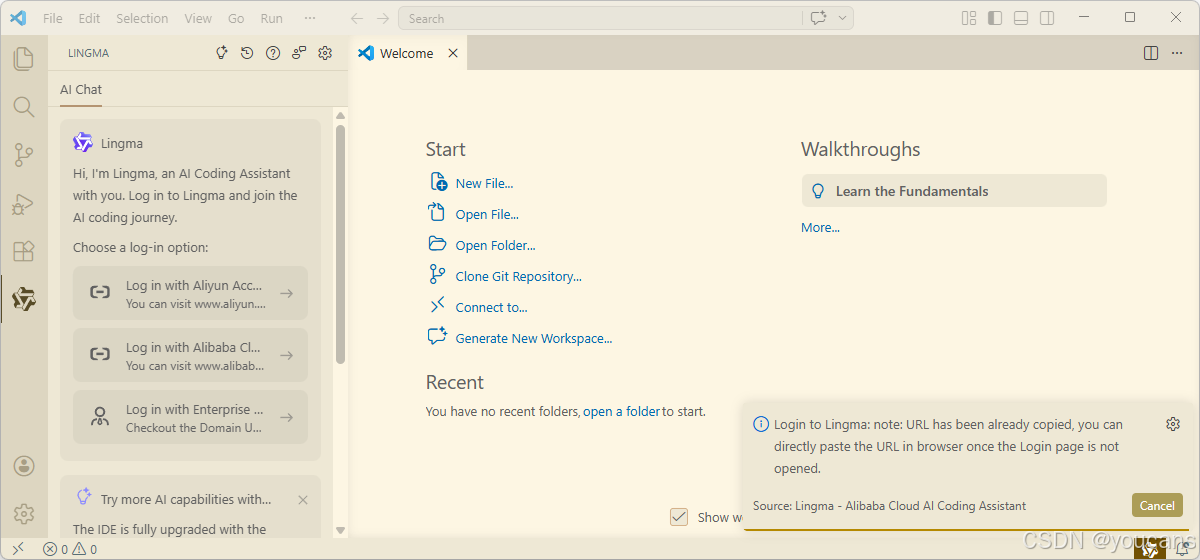The height and width of the screenshot is (560, 1200).
Task: Open the Accounts icon in activity bar
Action: [24, 466]
